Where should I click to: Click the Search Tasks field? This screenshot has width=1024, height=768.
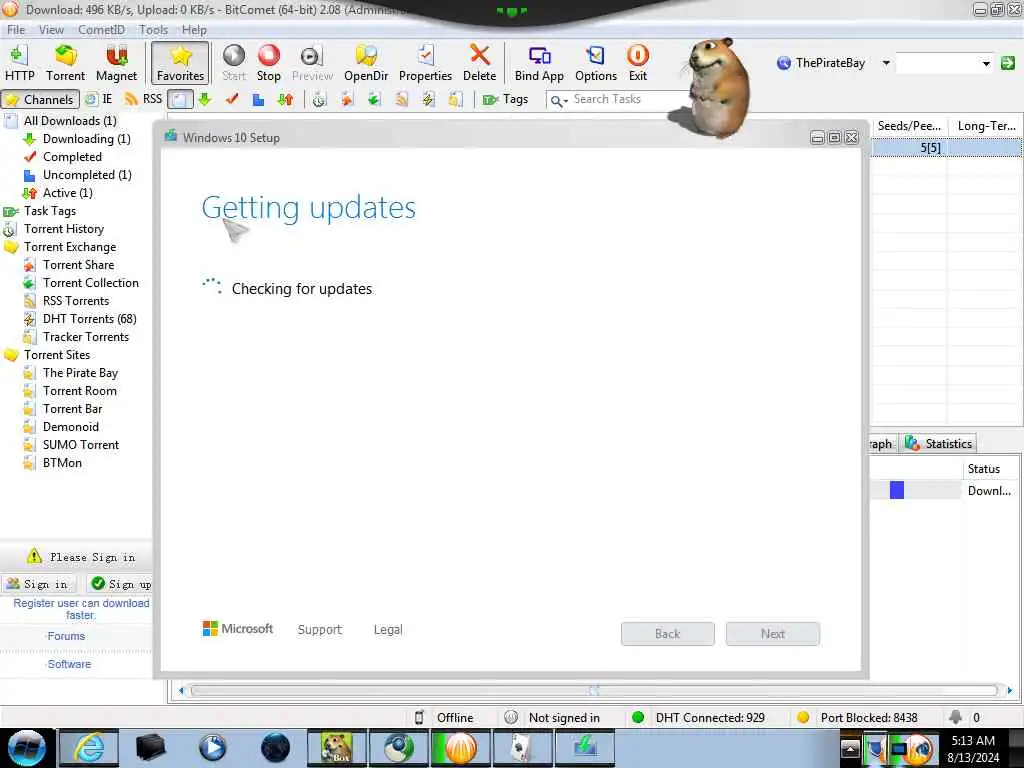coord(620,99)
